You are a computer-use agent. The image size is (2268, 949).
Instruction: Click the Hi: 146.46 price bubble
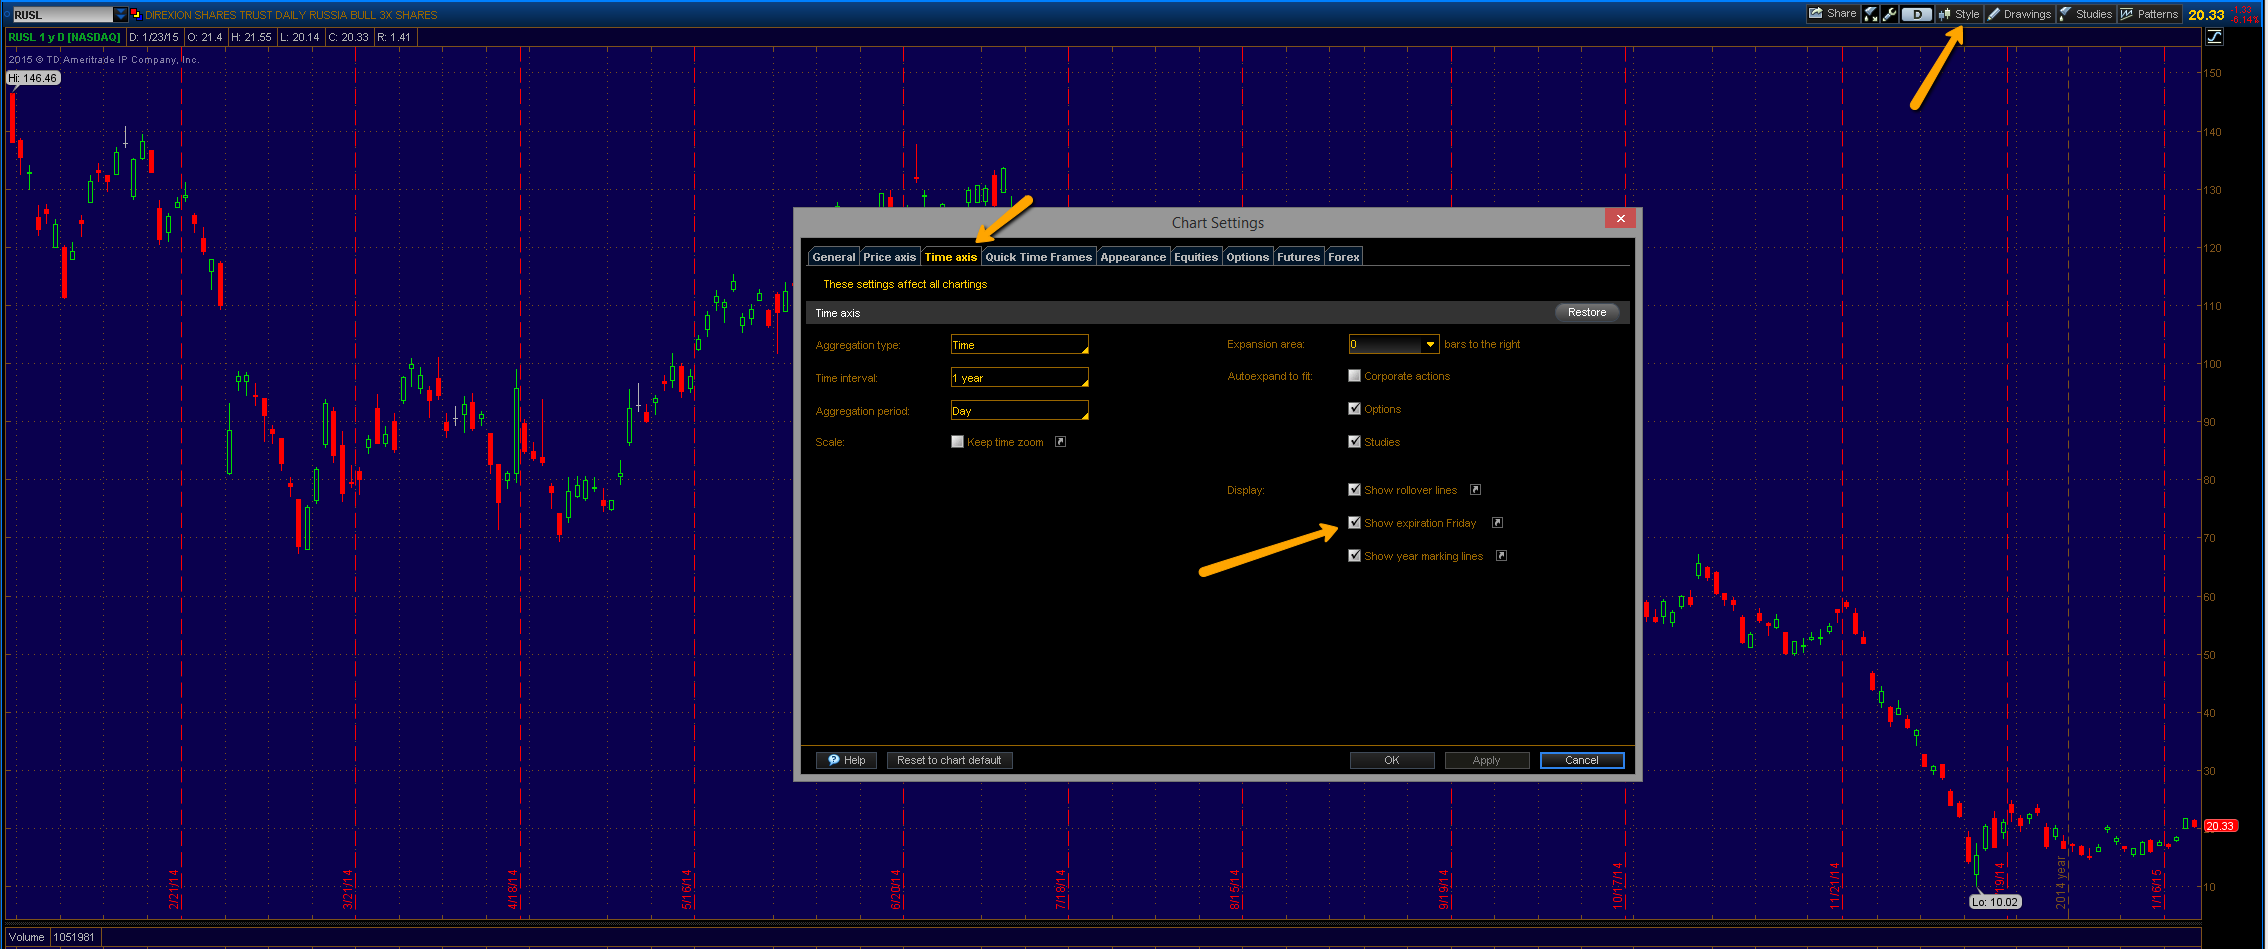click(33, 78)
